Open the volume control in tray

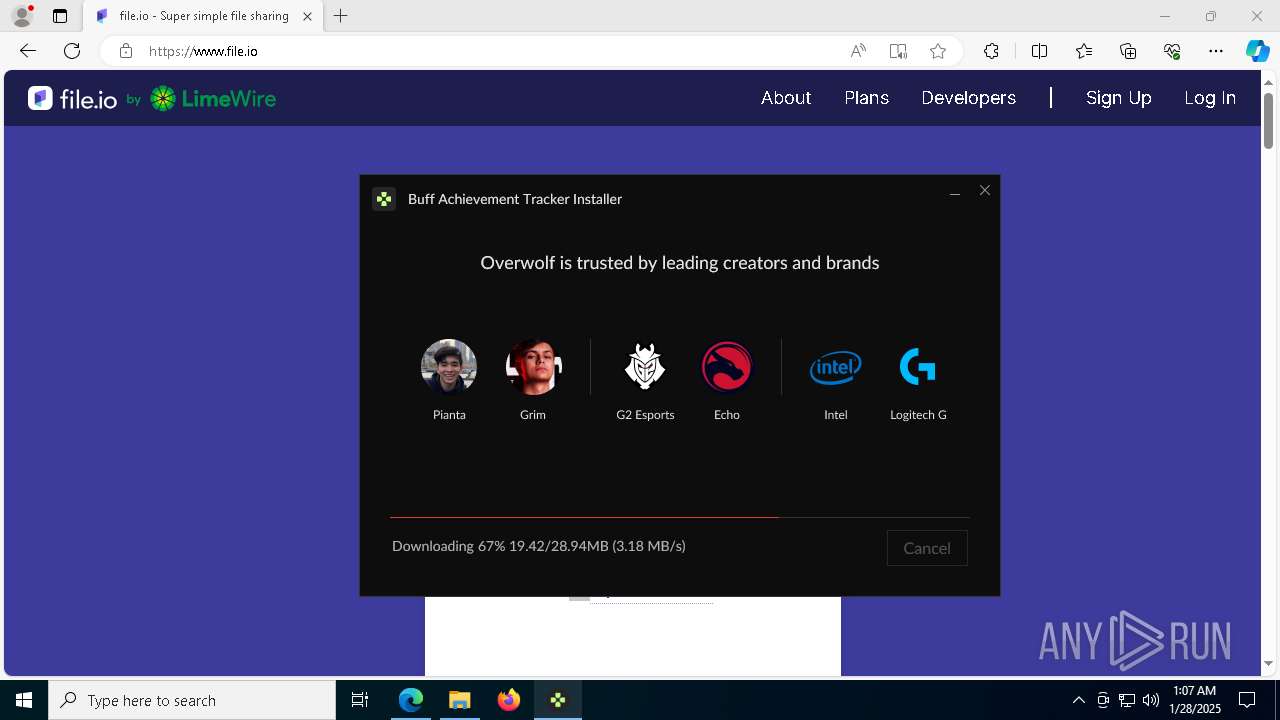pyautogui.click(x=1151, y=700)
